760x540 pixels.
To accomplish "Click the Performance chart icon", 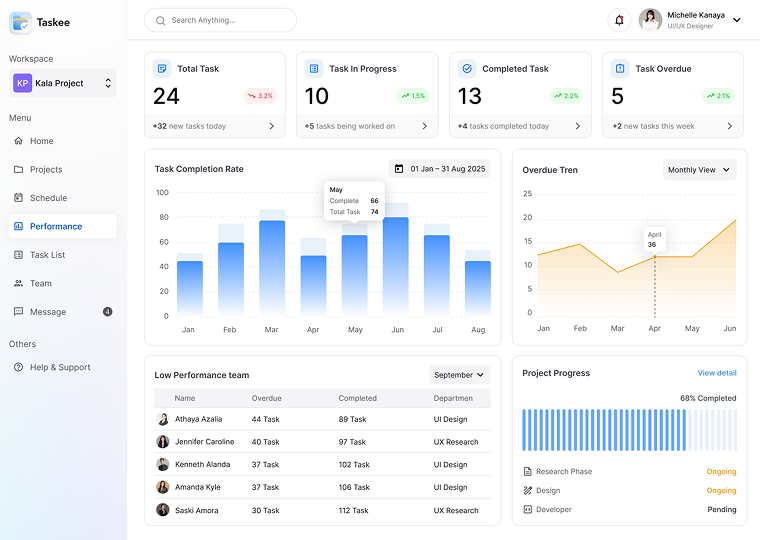I will click(x=18, y=226).
